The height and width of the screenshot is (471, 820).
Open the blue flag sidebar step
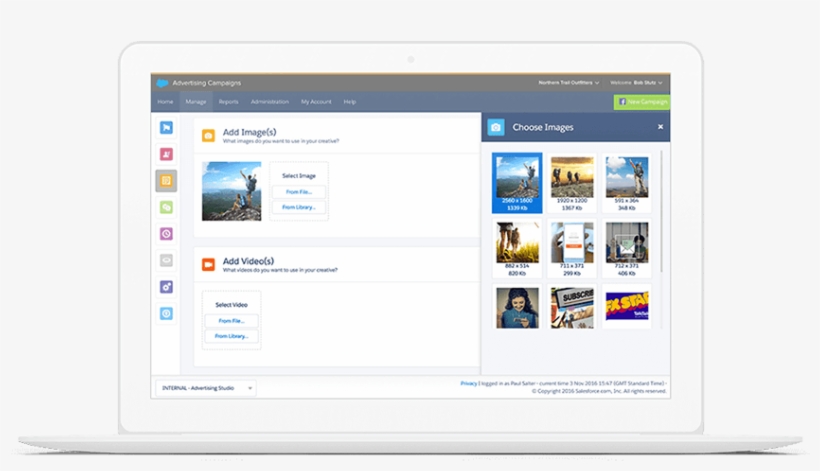166,128
